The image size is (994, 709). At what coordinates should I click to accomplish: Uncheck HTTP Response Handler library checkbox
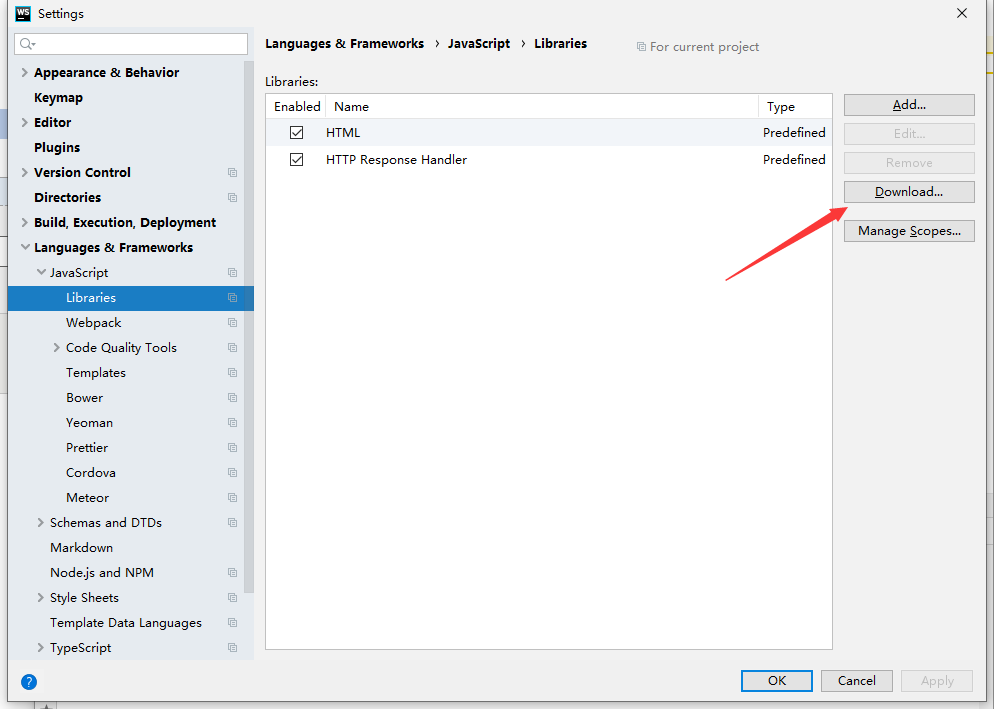297,160
